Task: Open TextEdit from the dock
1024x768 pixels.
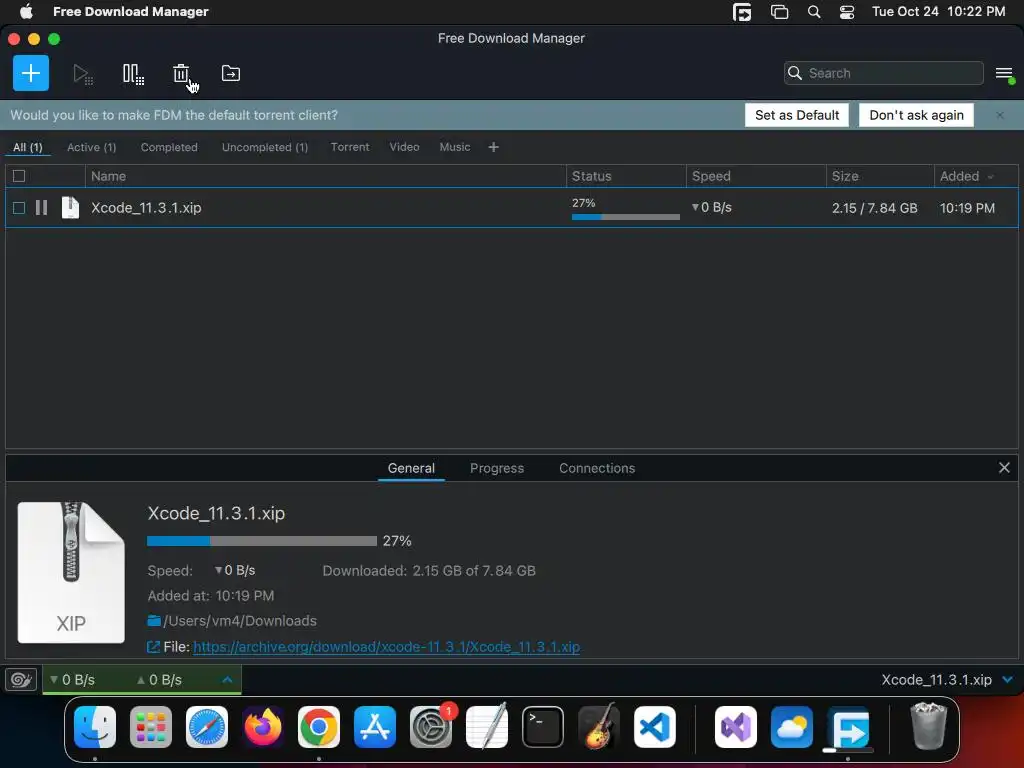Action: (x=487, y=727)
